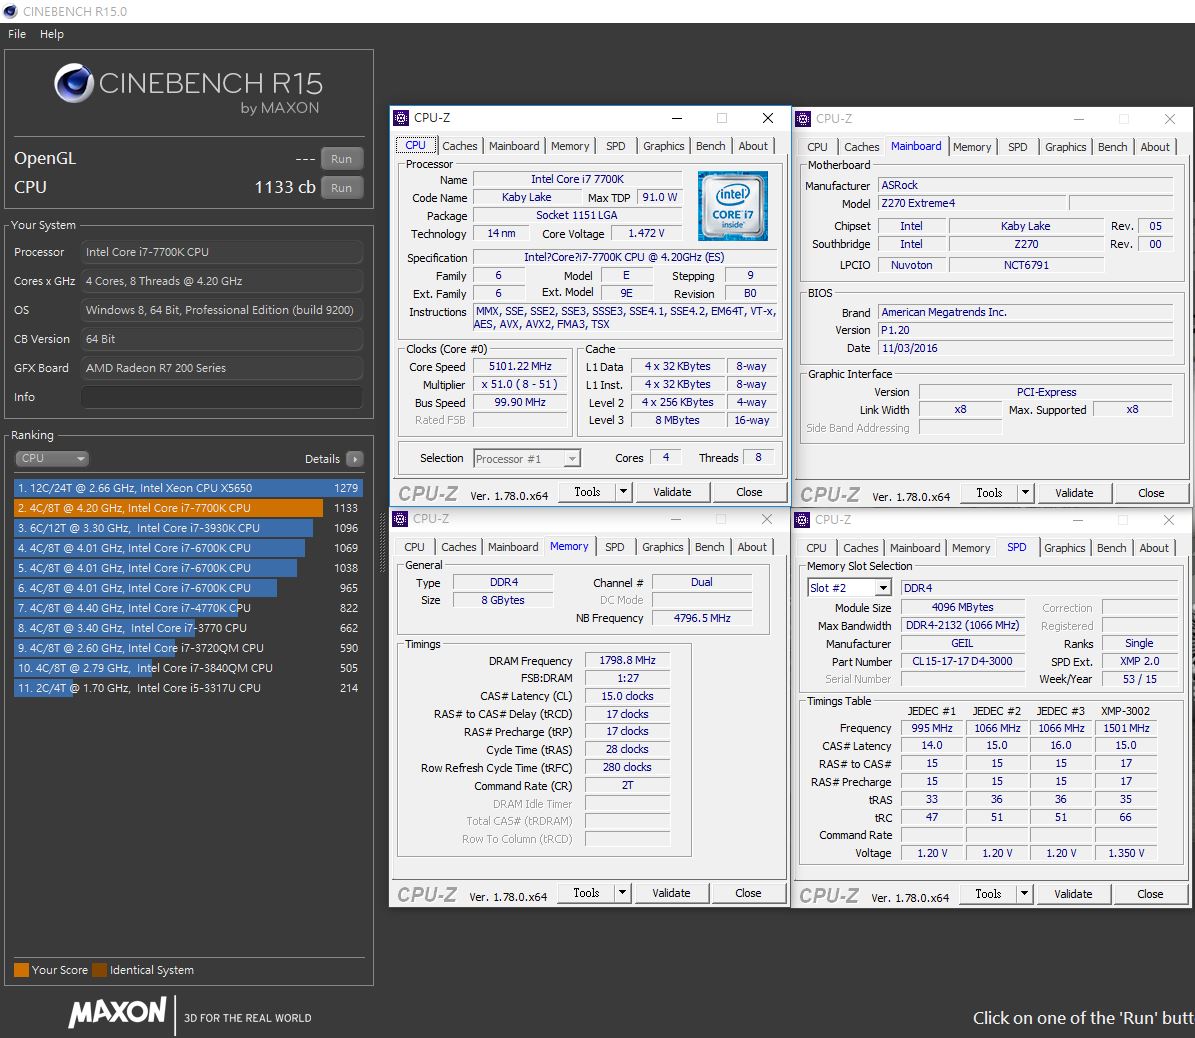Click Validate in the Mainboard tab window
This screenshot has width=1195, height=1038.
coord(1075,493)
